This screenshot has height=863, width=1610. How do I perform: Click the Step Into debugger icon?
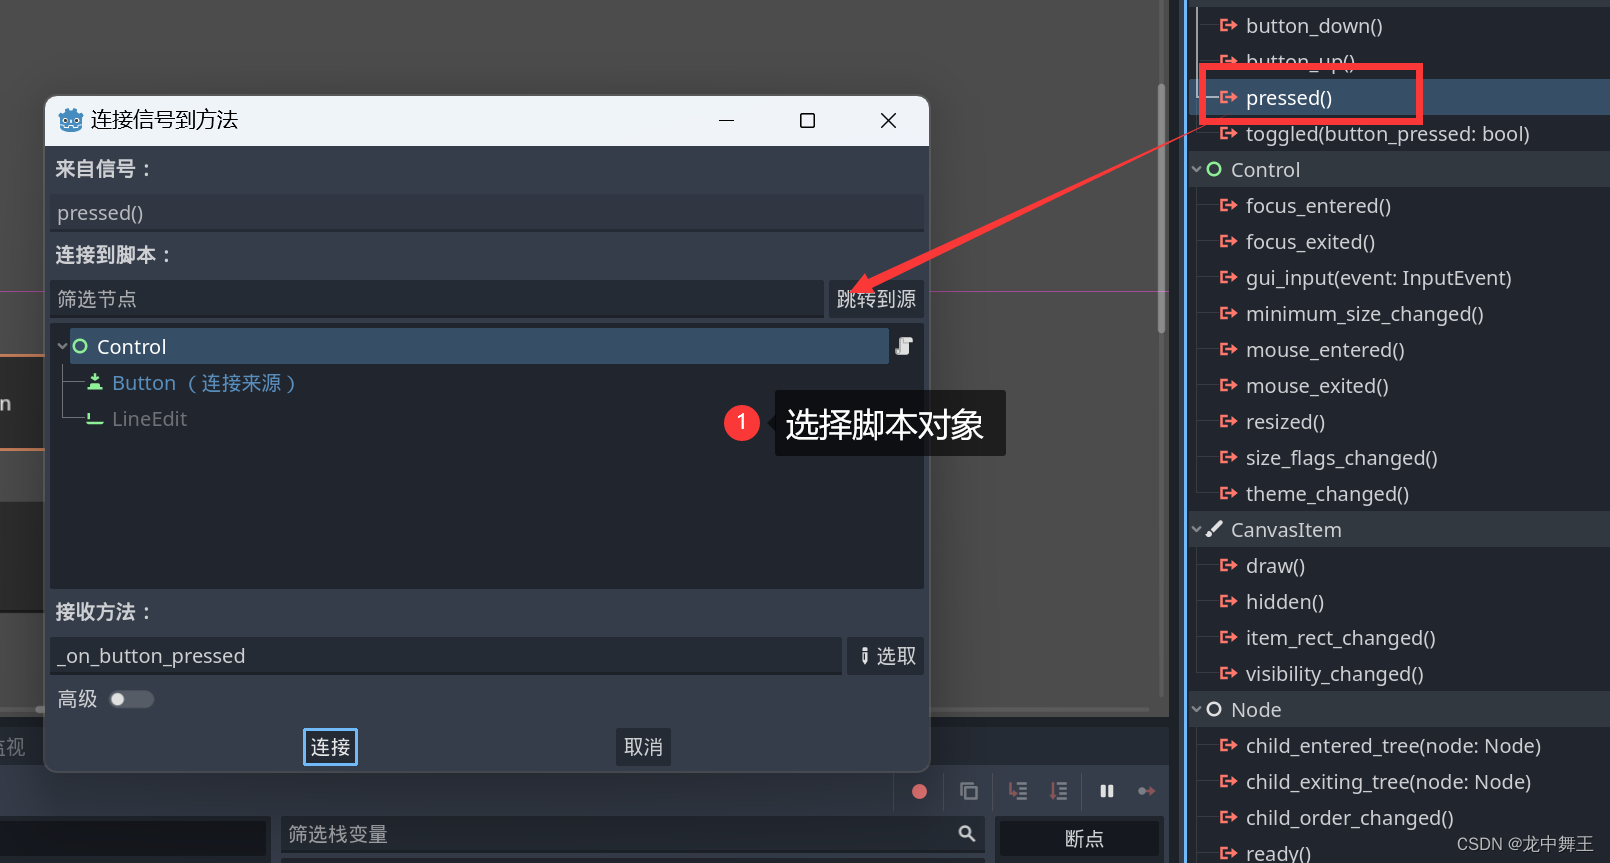point(1018,791)
